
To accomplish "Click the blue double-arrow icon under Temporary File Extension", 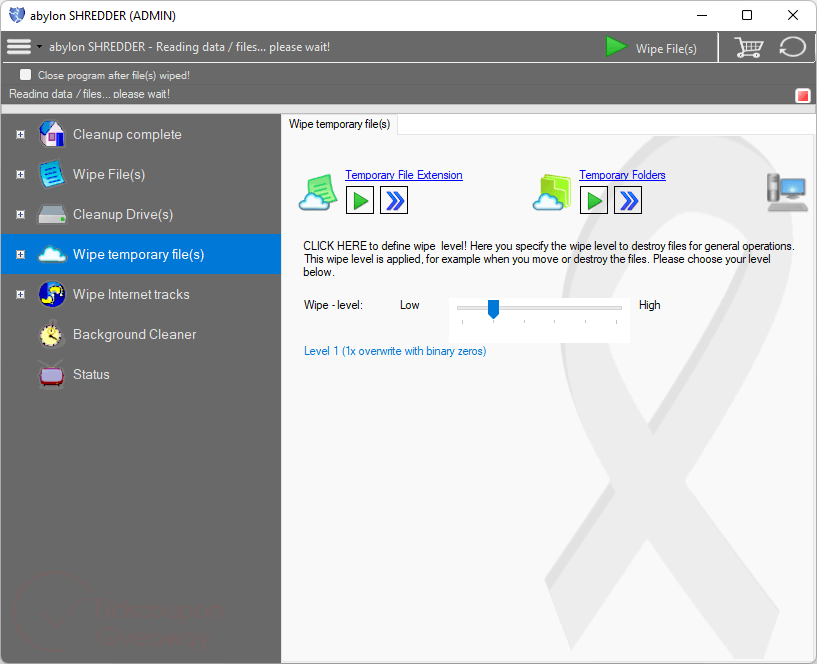I will [x=394, y=201].
